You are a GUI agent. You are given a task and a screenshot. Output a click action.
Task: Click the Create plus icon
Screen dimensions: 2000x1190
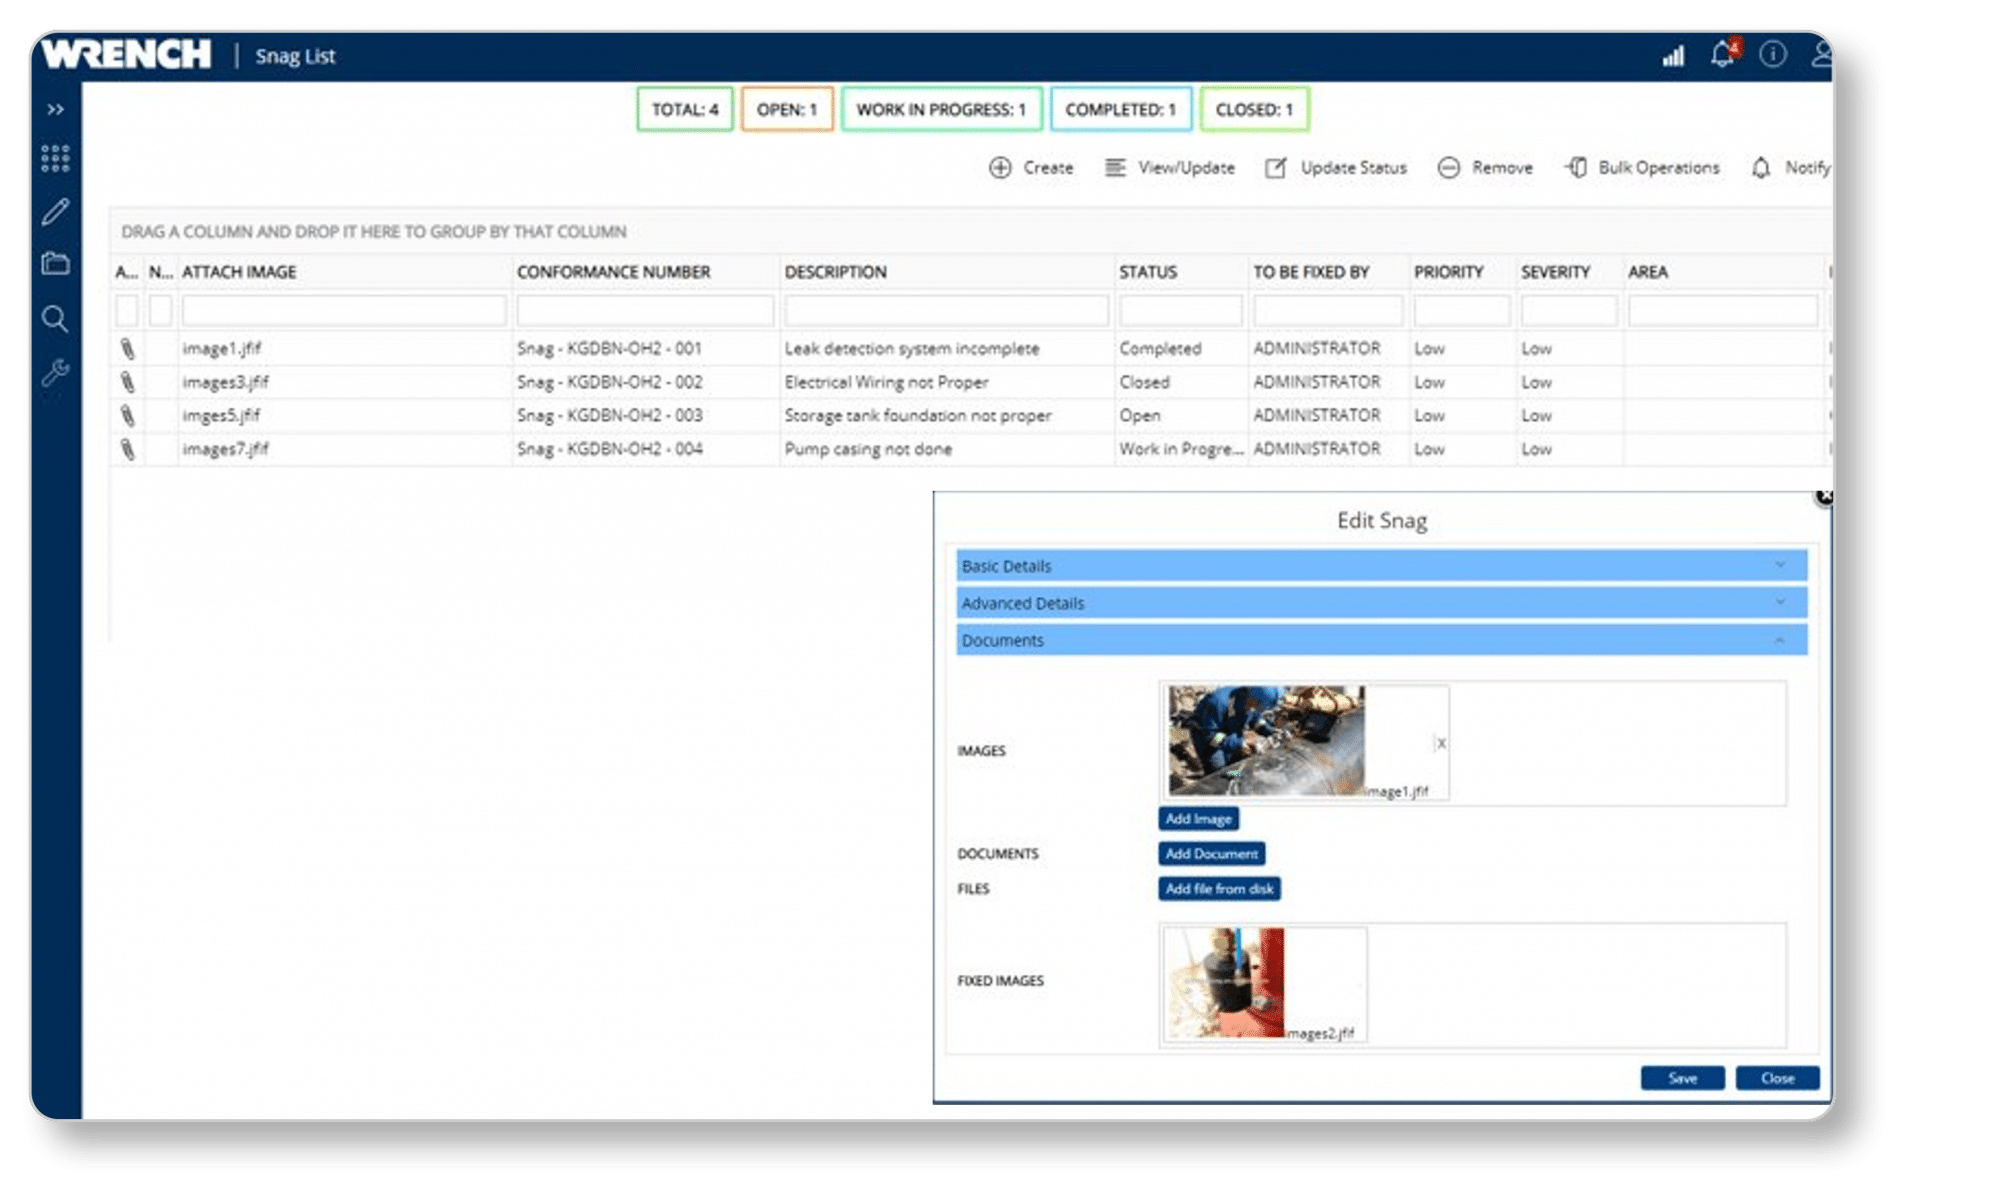click(1000, 168)
